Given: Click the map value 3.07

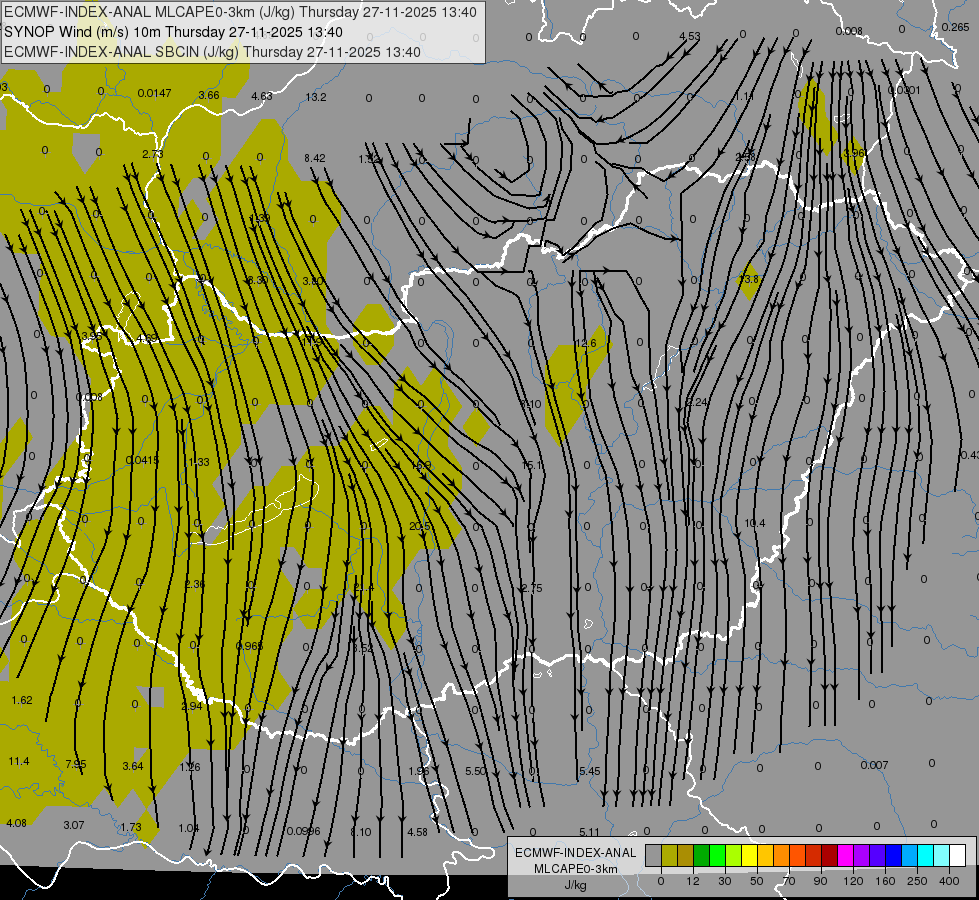Looking at the screenshot, I should [x=74, y=825].
